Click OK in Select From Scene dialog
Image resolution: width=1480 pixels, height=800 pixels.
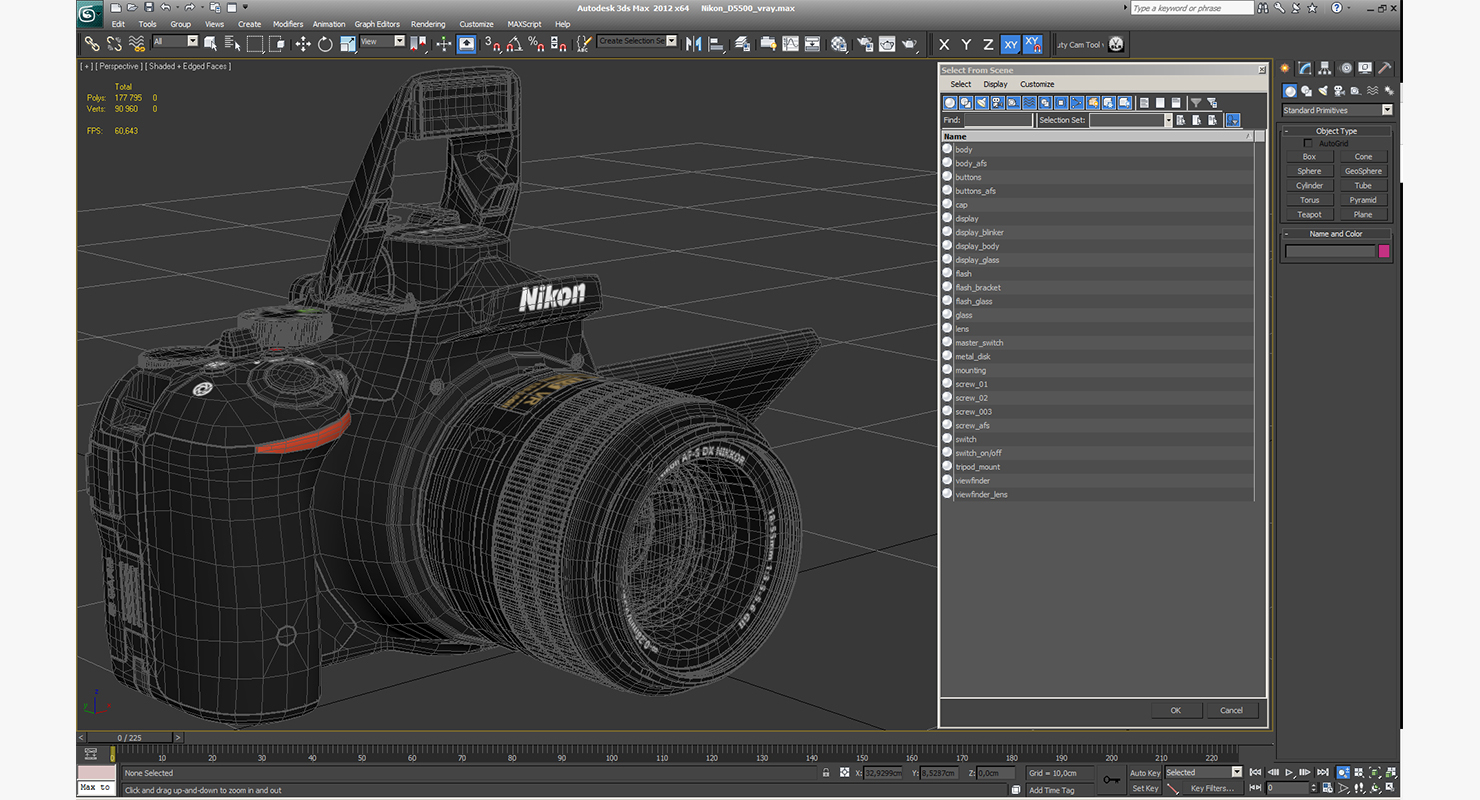(x=1176, y=710)
